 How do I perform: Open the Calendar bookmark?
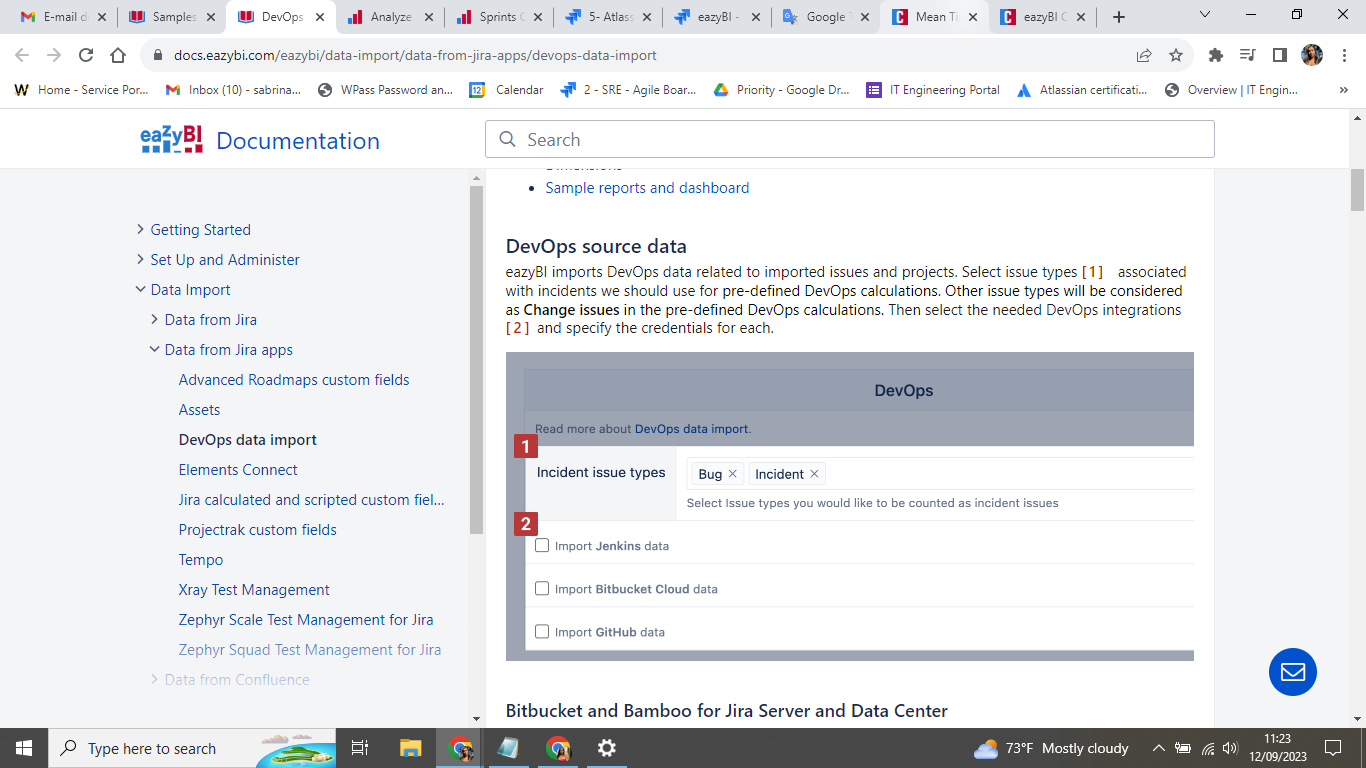[506, 90]
